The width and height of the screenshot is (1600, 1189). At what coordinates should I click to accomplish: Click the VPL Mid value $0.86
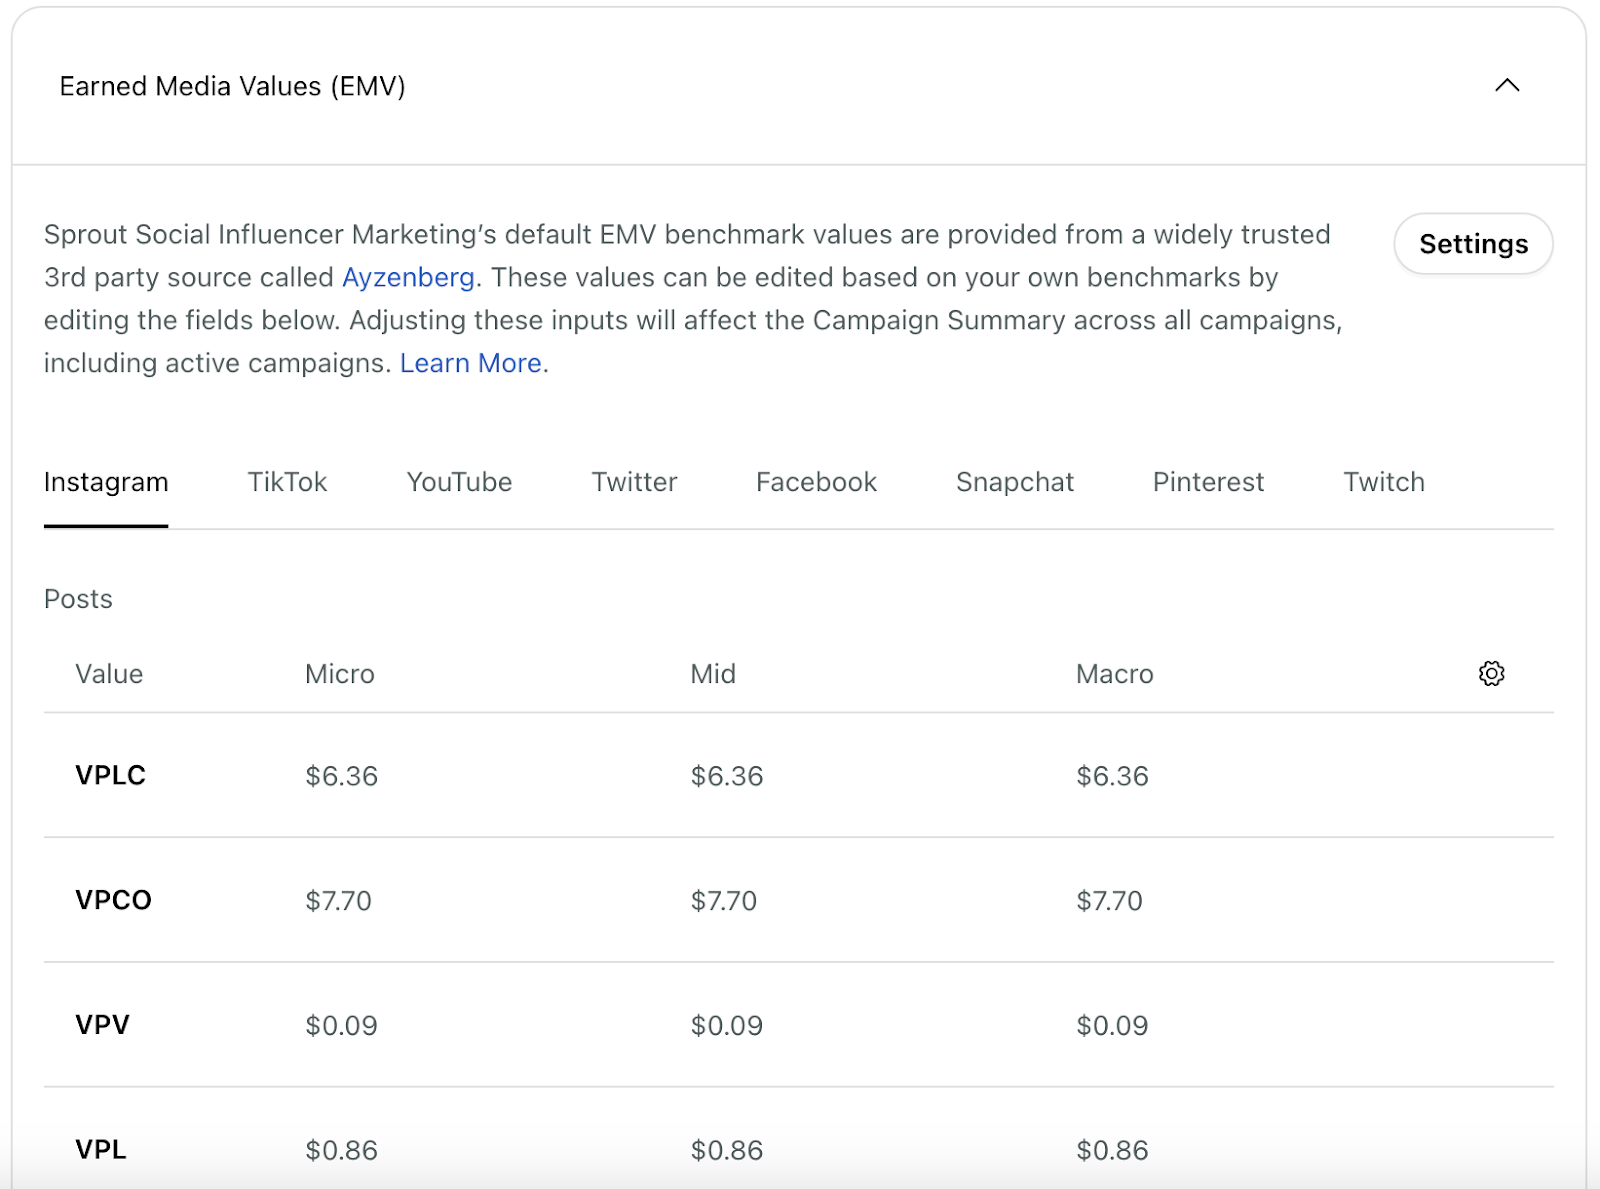(x=727, y=1151)
